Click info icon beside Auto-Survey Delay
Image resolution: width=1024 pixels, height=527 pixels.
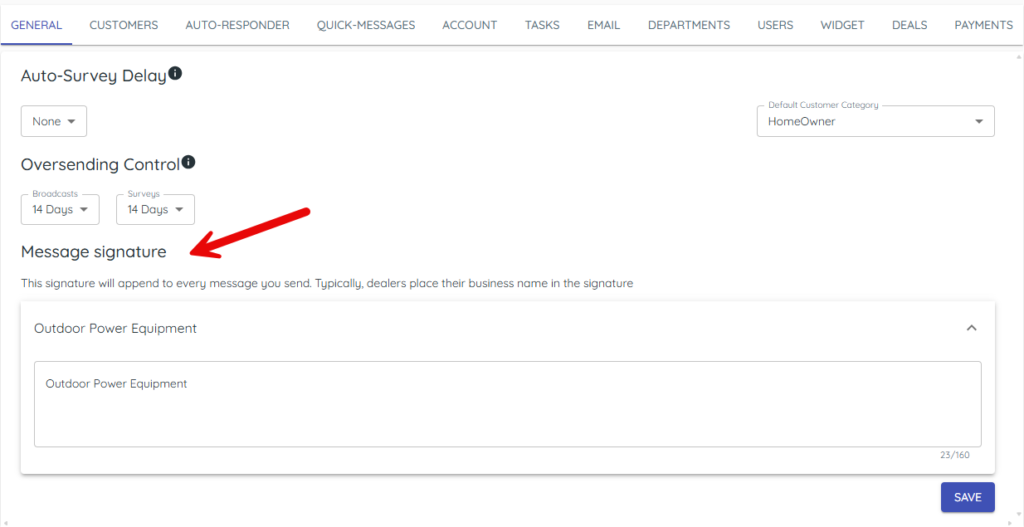[x=175, y=74]
